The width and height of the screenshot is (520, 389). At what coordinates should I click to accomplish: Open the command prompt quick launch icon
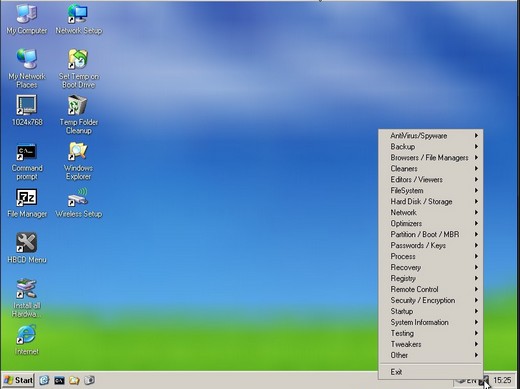tap(59, 380)
